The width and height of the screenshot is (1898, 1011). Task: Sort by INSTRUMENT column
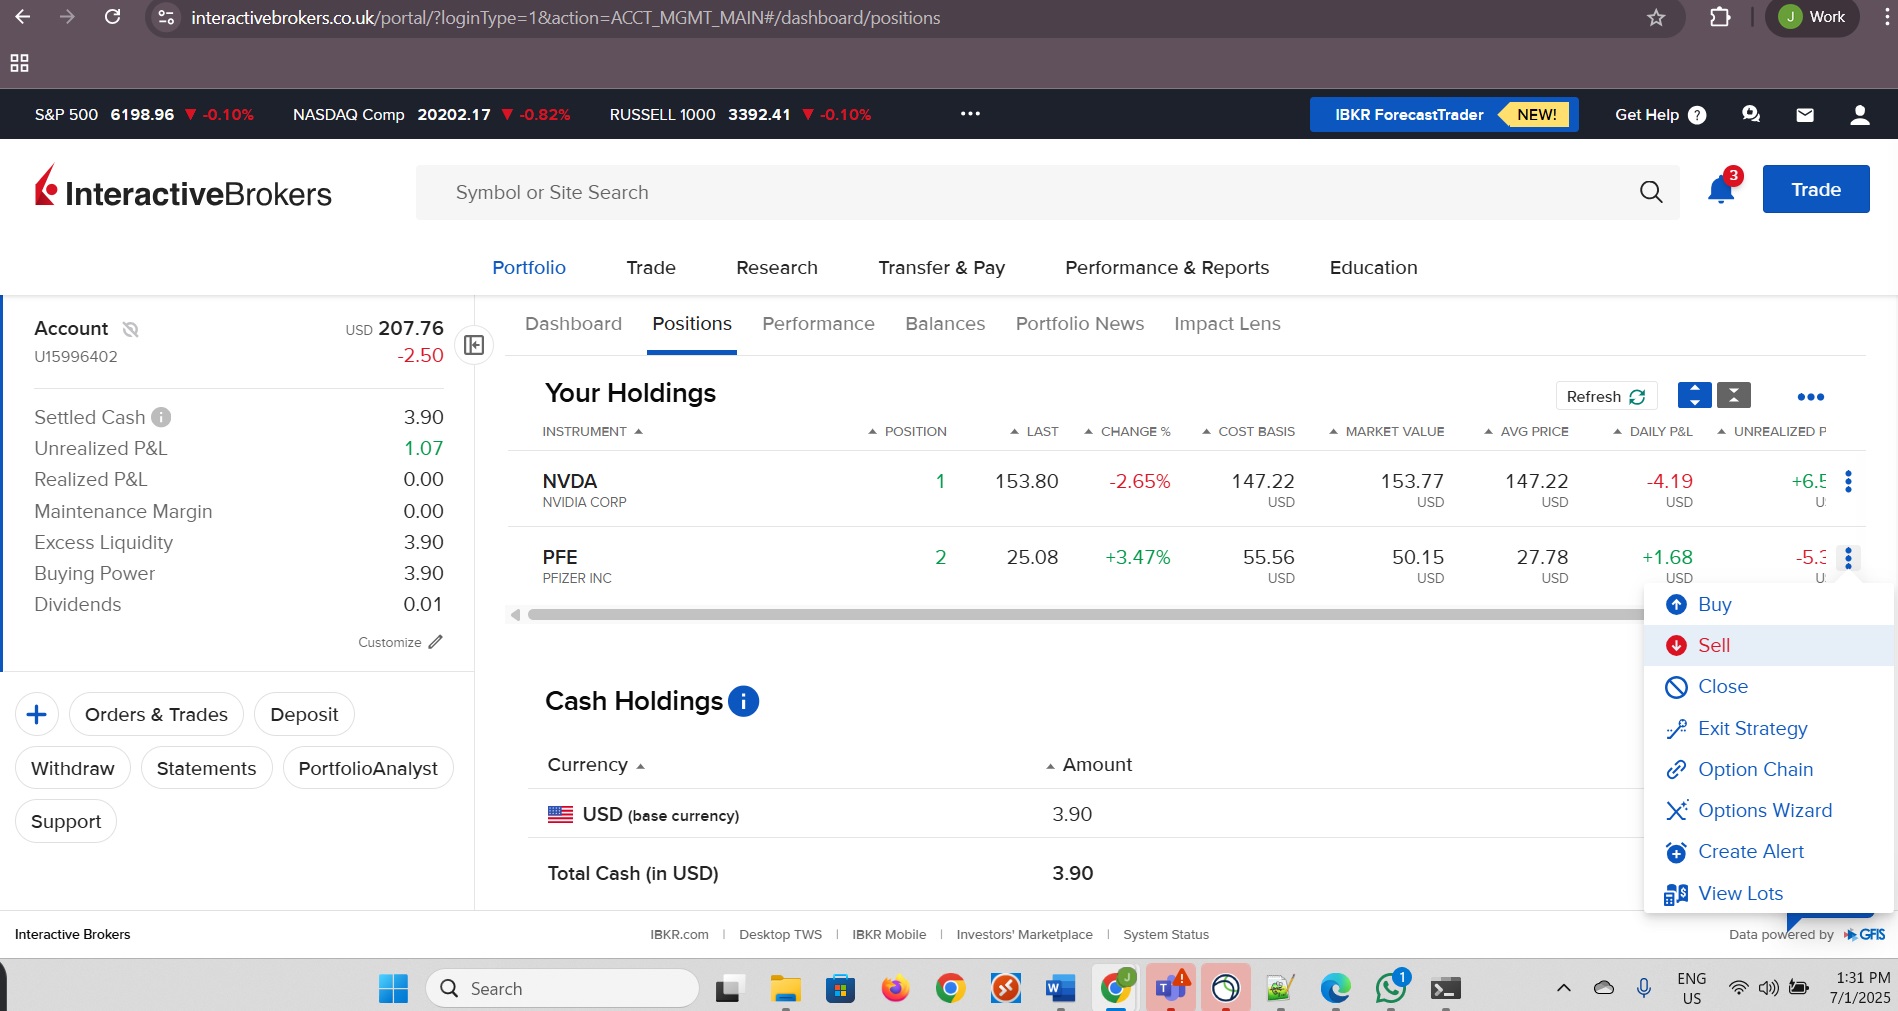592,431
